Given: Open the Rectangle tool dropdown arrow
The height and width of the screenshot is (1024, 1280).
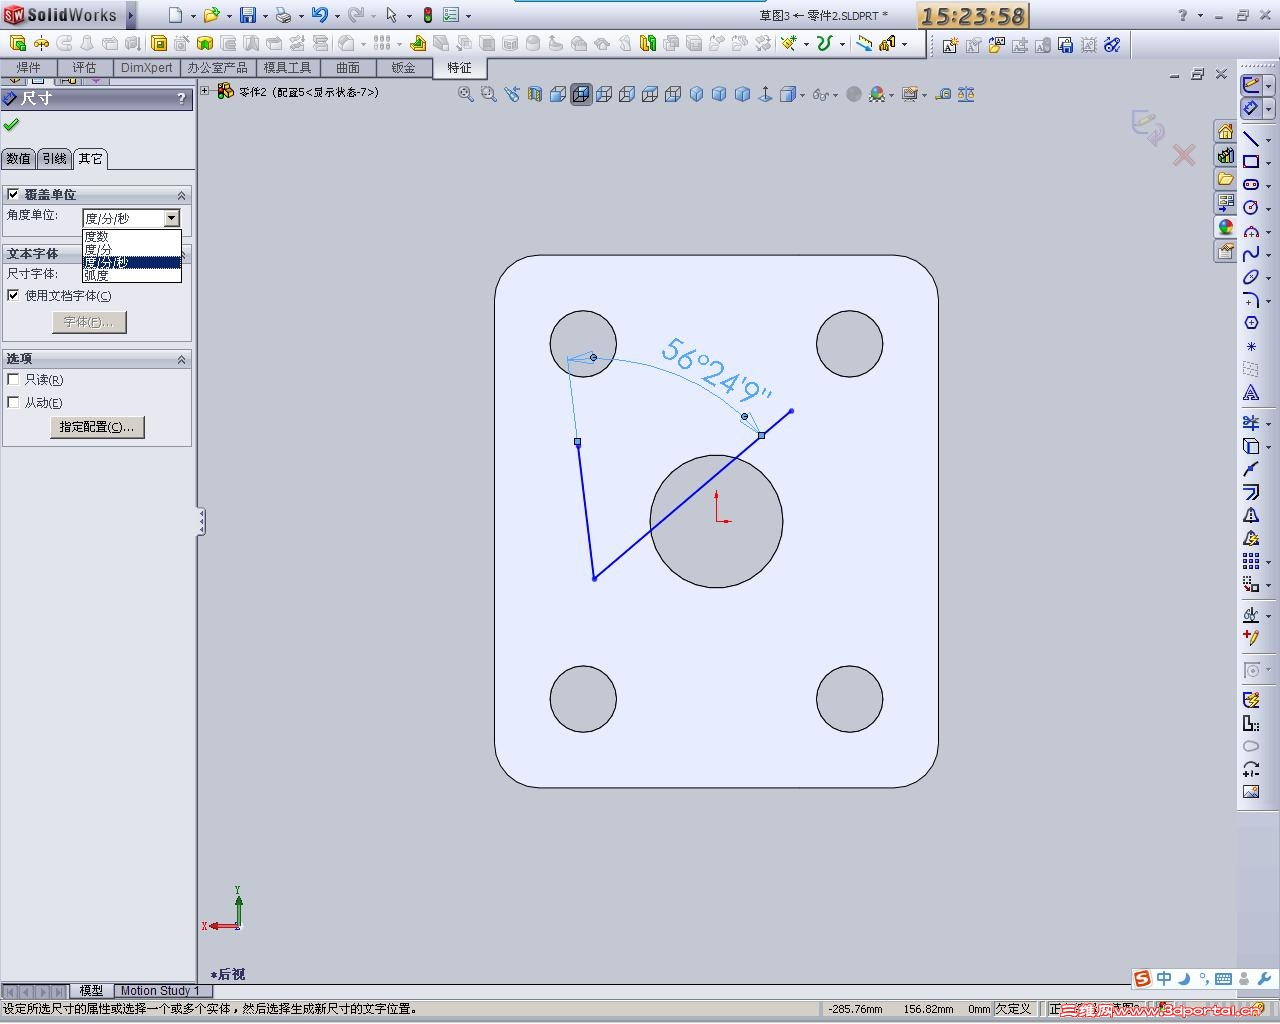Looking at the screenshot, I should pyautogui.click(x=1269, y=163).
